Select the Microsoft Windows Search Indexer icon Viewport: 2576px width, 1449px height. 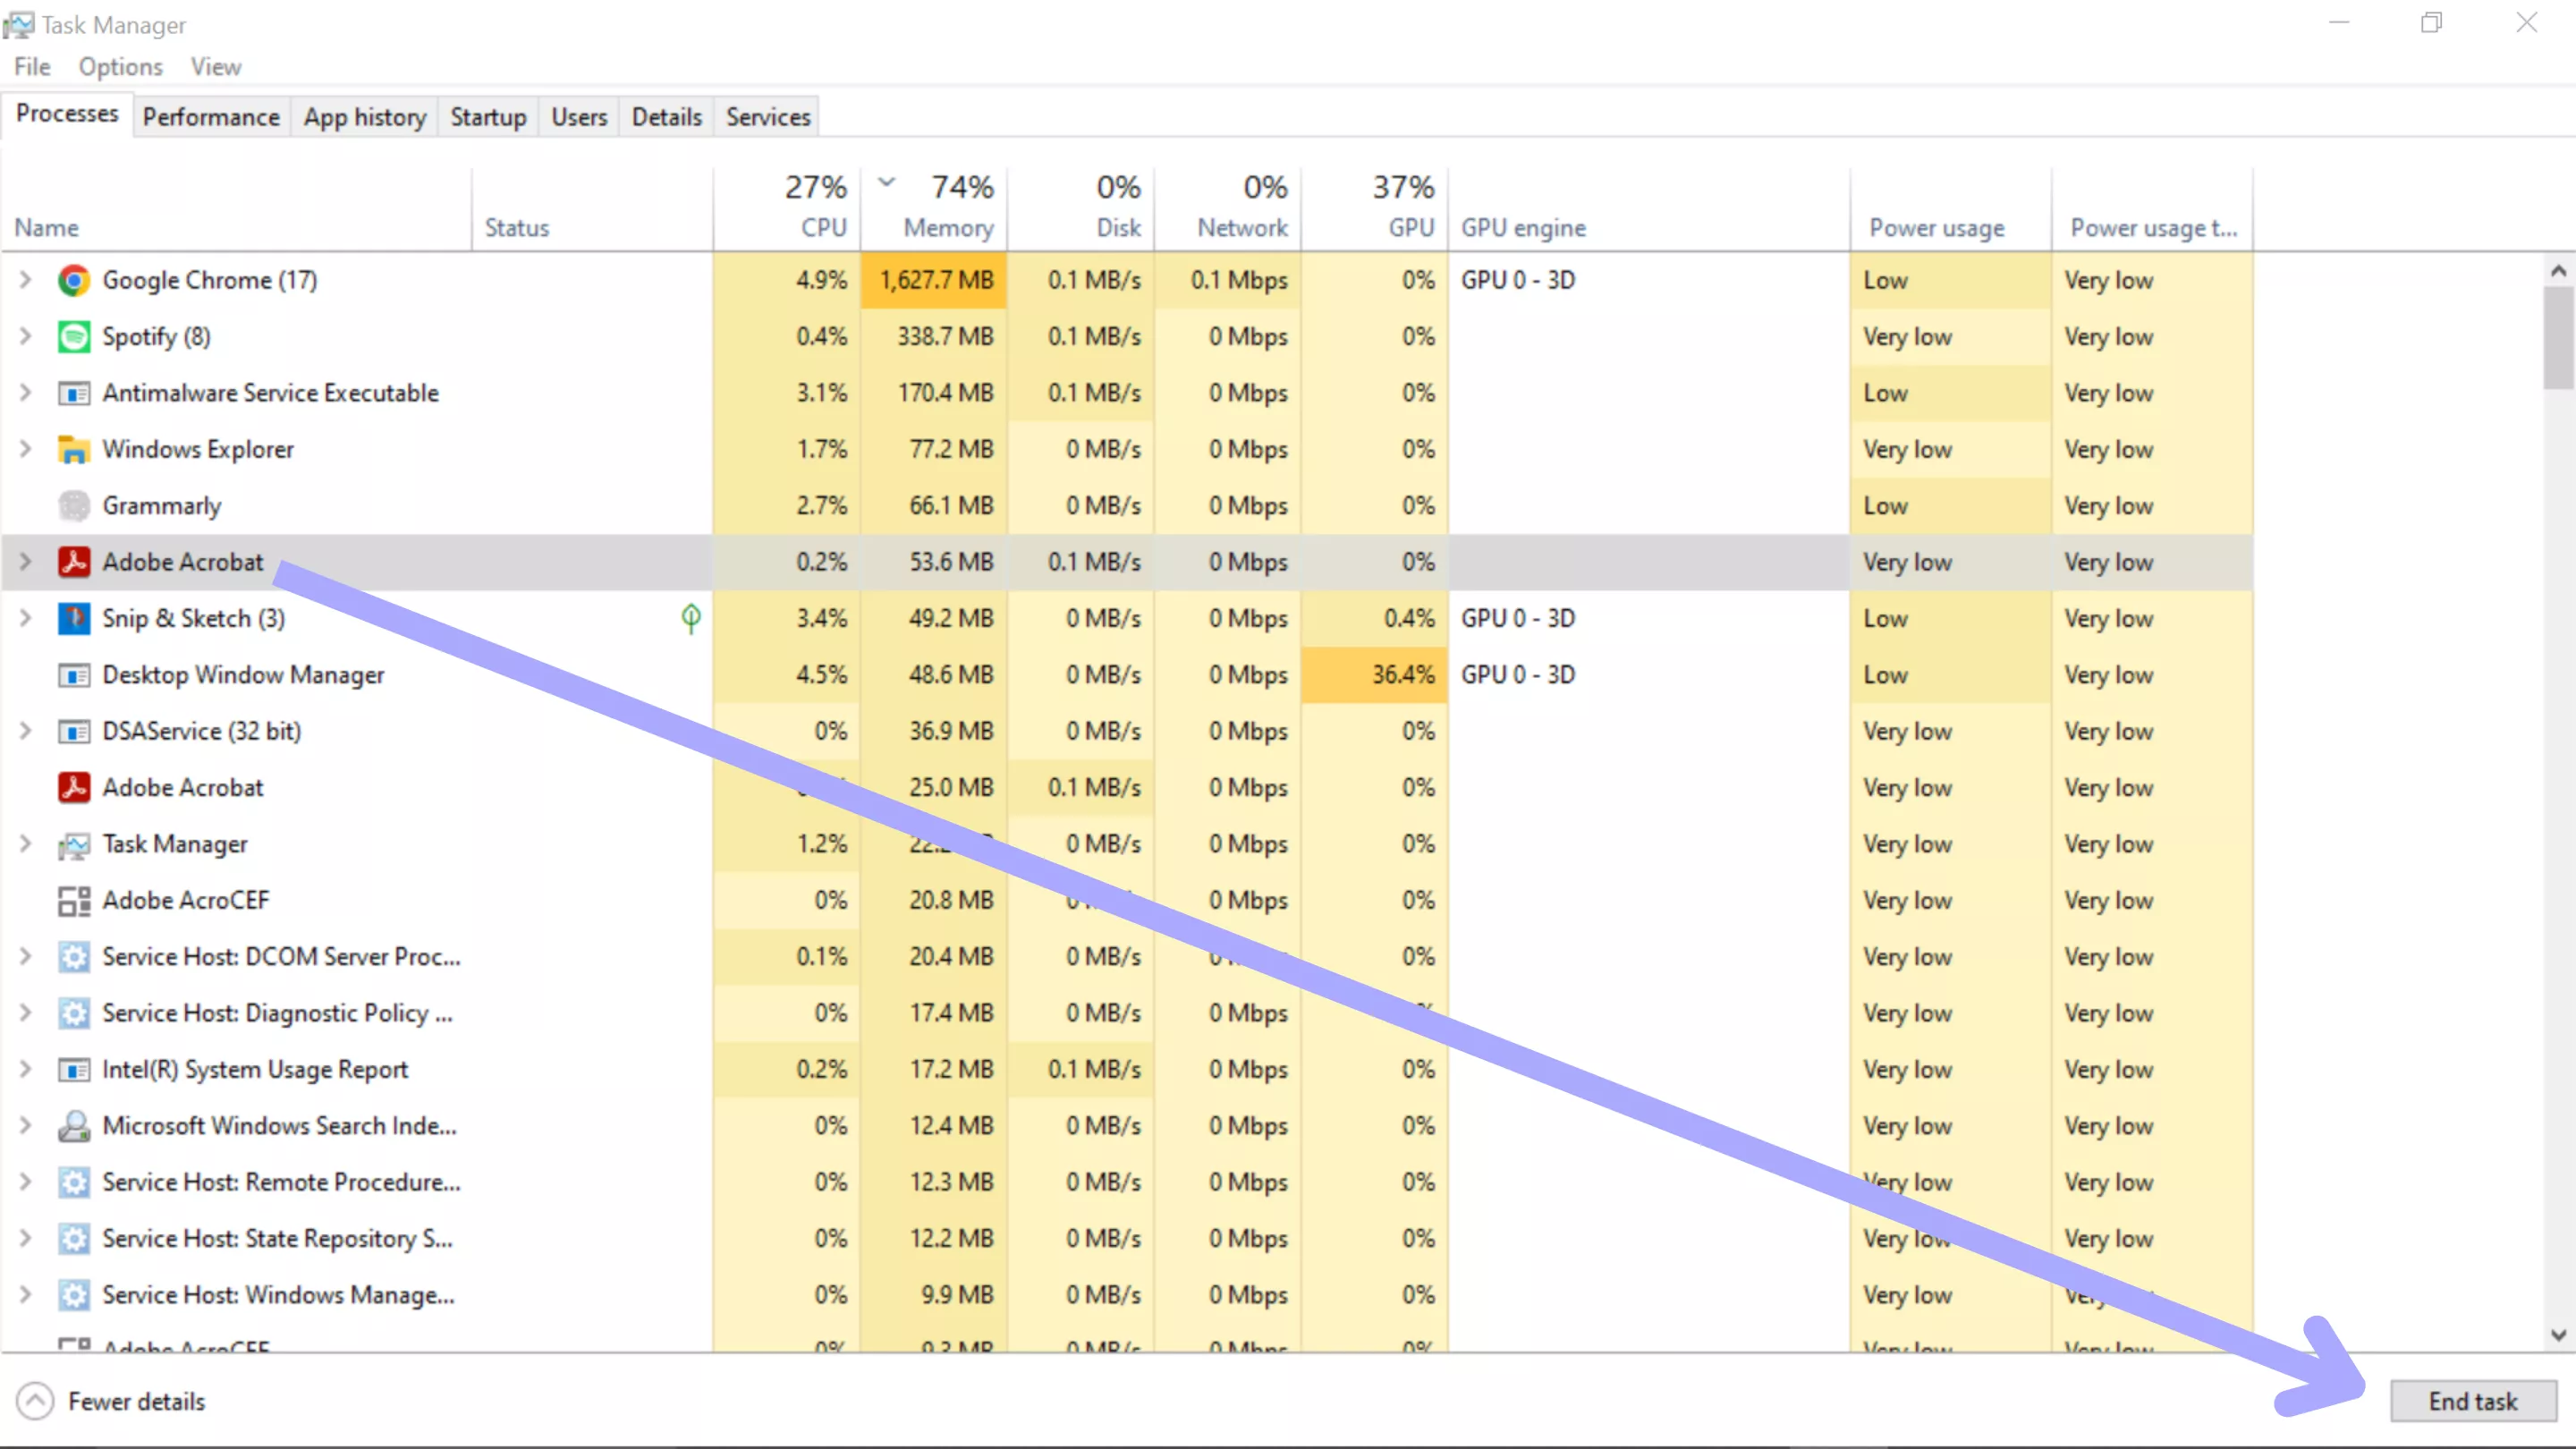pyautogui.click(x=73, y=1125)
